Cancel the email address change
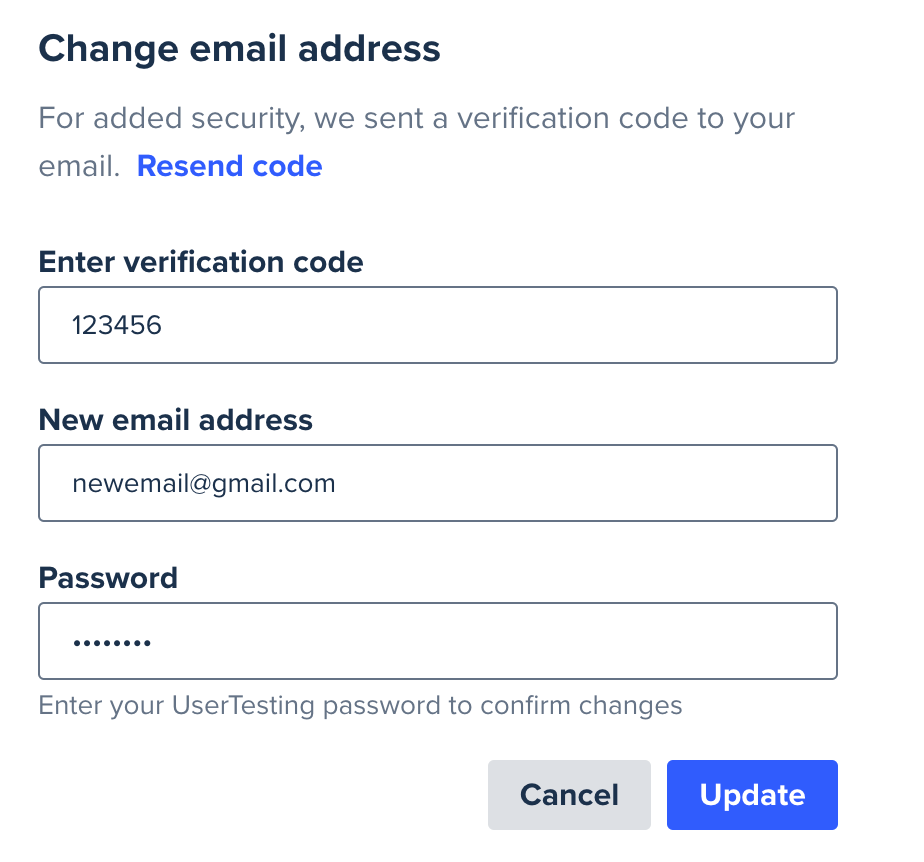Viewport: 924px width, 862px height. pyautogui.click(x=569, y=795)
